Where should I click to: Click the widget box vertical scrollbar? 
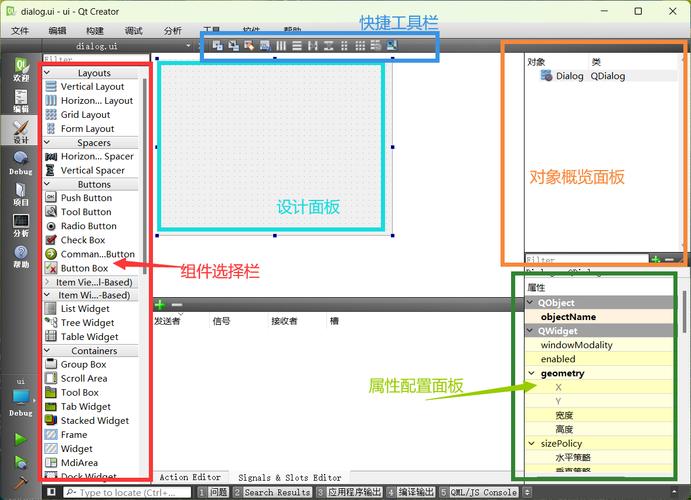[x=145, y=176]
